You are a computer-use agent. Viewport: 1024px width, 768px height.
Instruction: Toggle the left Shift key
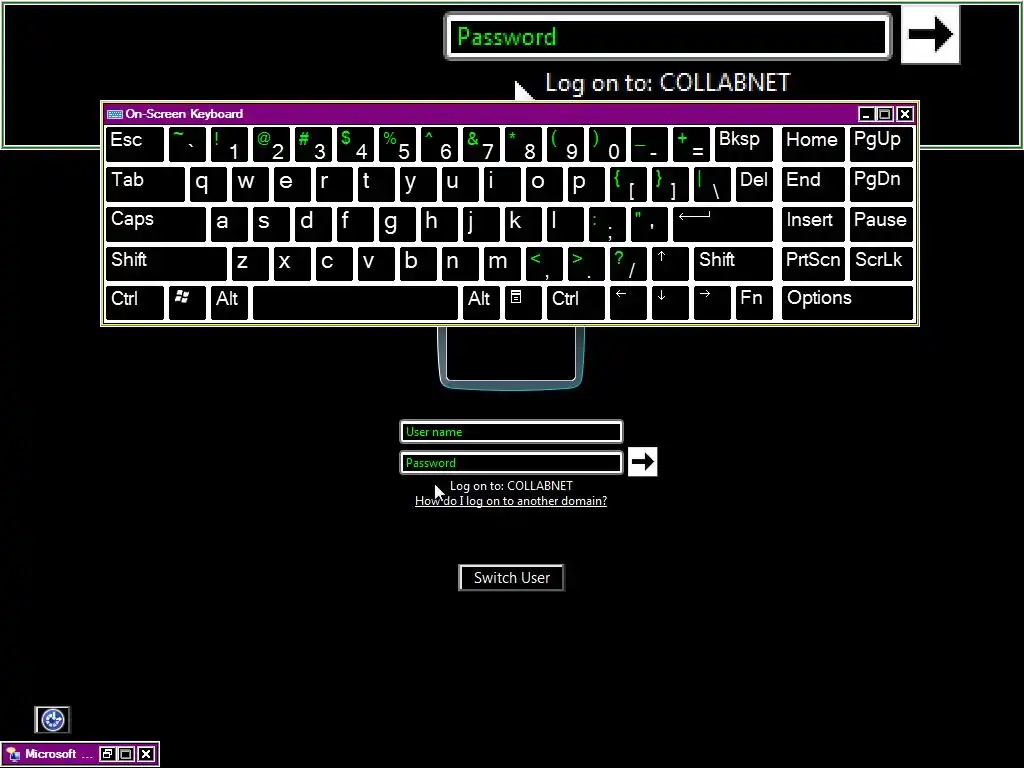point(166,264)
